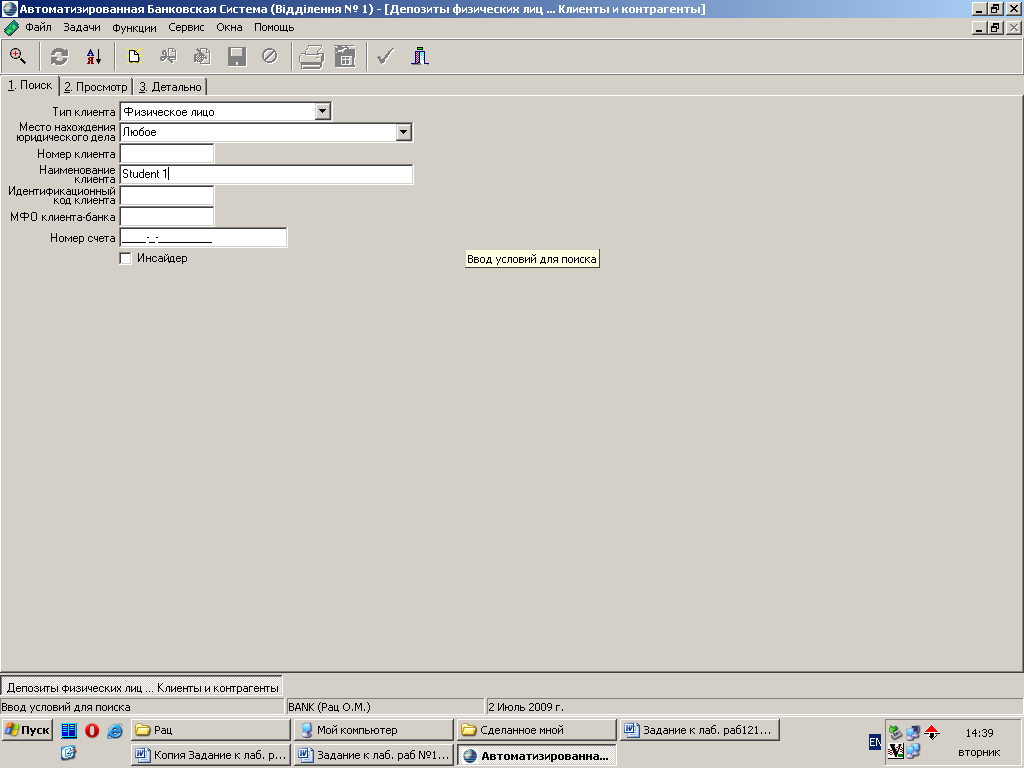This screenshot has width=1024, height=768.
Task: Open the Файл menu
Action: (39, 27)
